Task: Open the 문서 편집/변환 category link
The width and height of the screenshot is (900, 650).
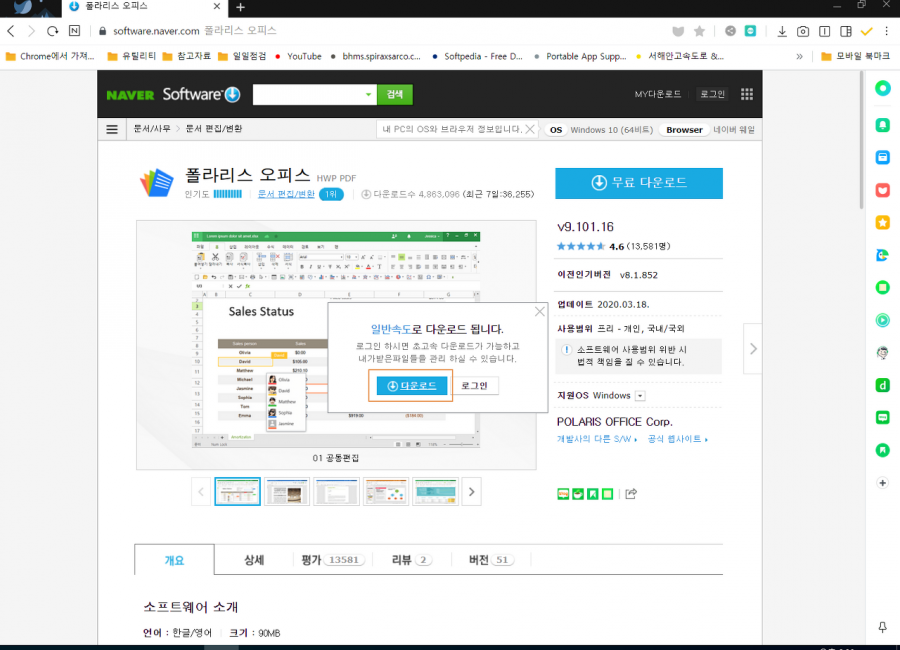Action: [x=286, y=194]
